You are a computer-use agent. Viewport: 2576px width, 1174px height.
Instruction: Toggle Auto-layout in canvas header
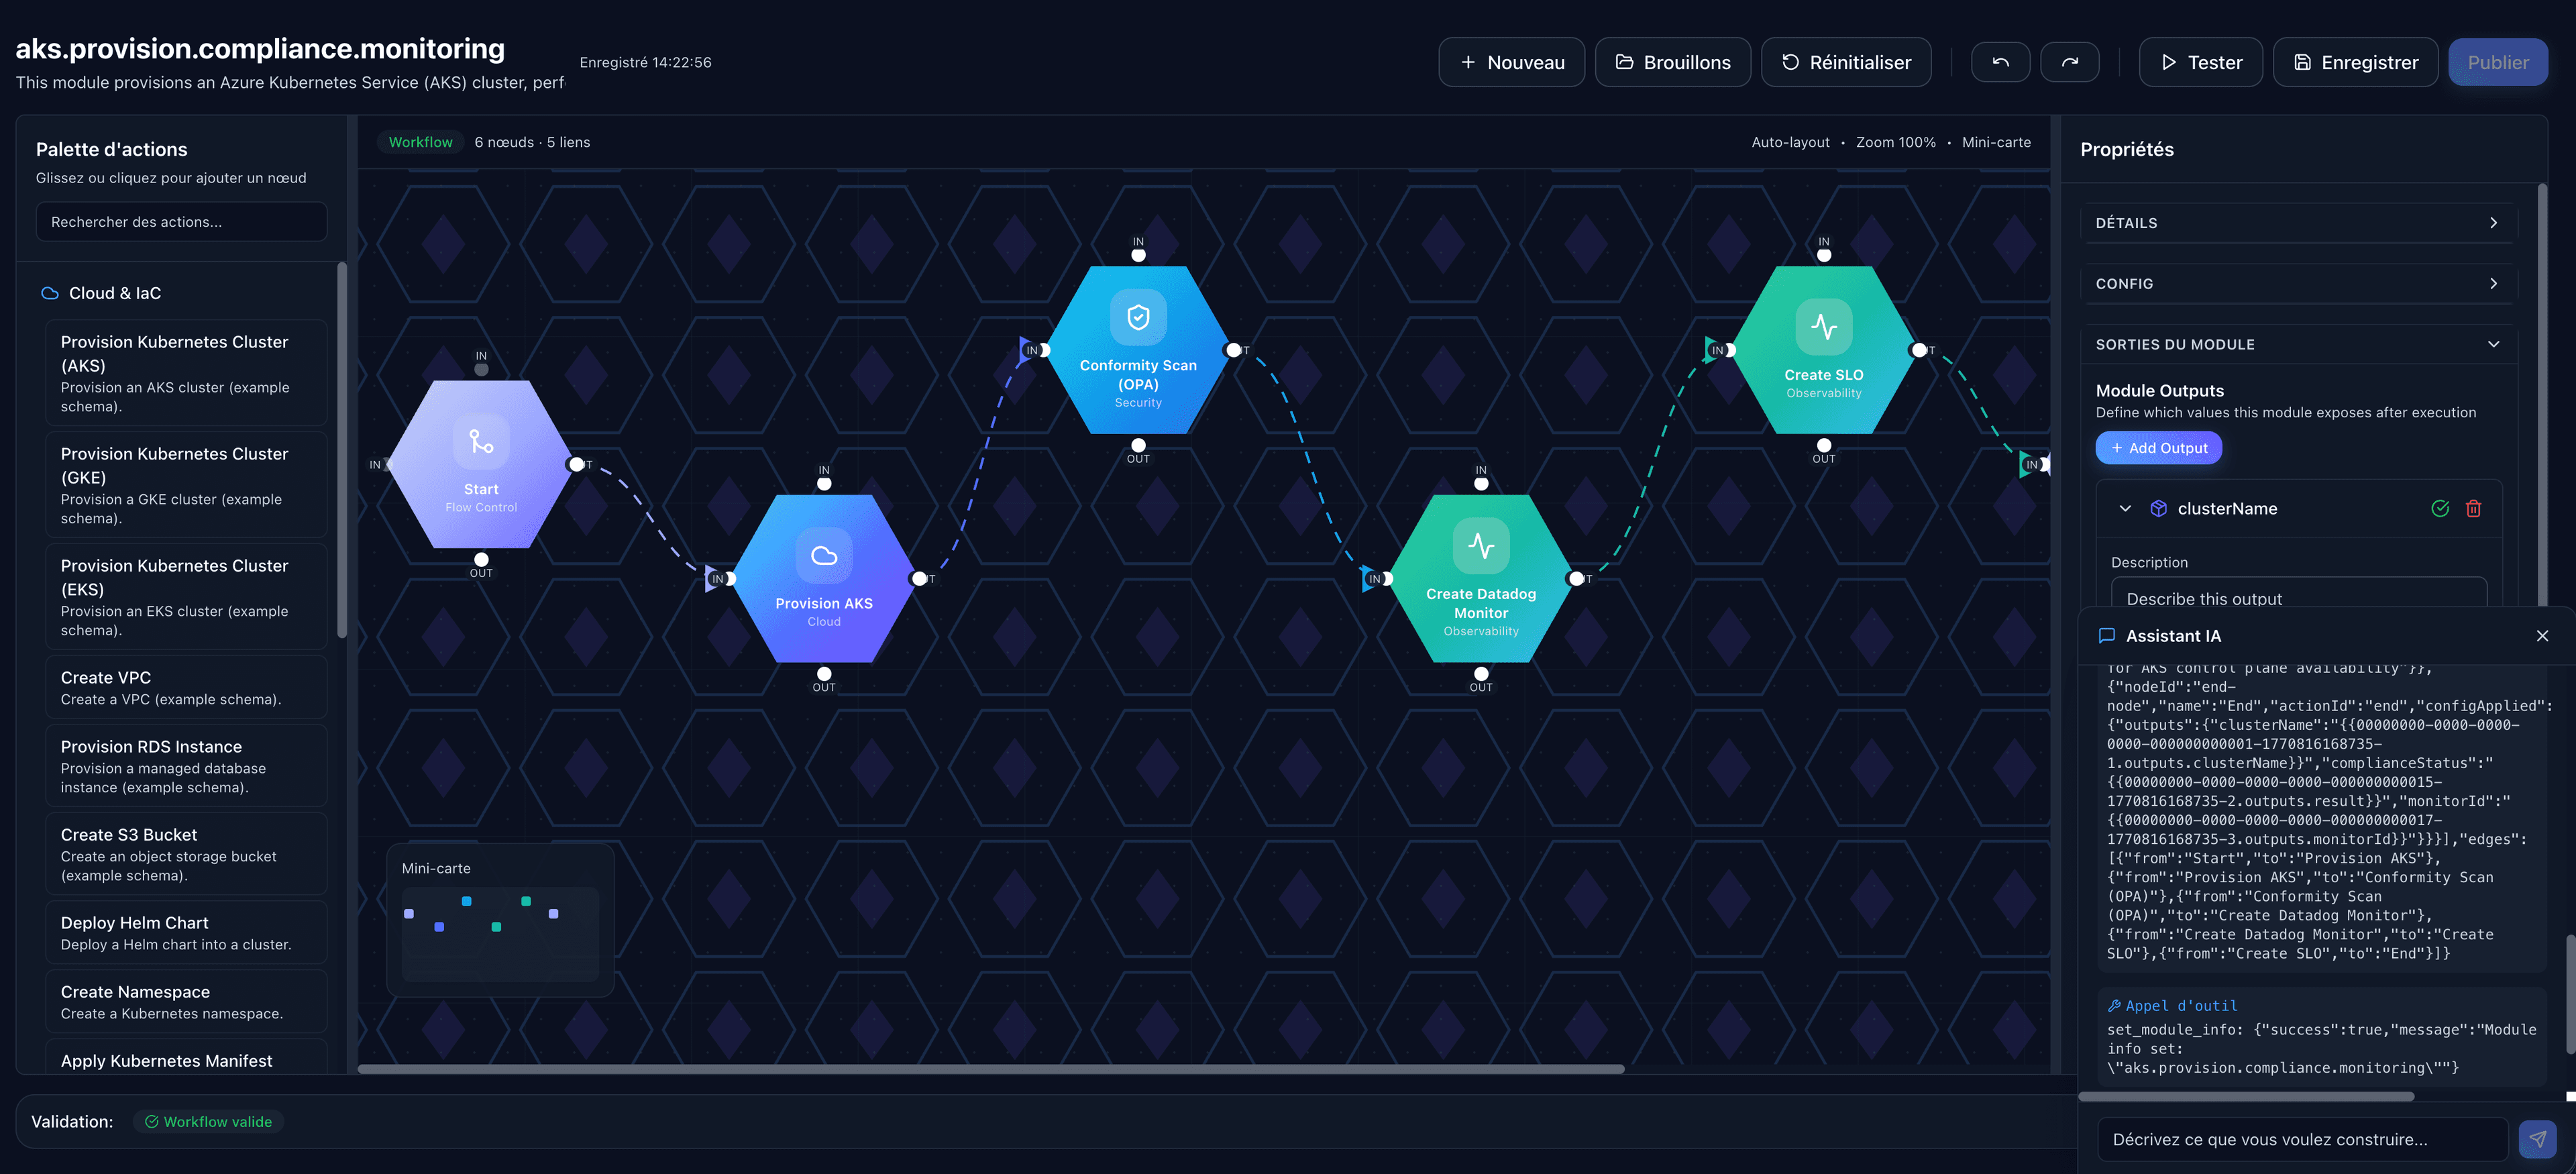[x=1790, y=142]
